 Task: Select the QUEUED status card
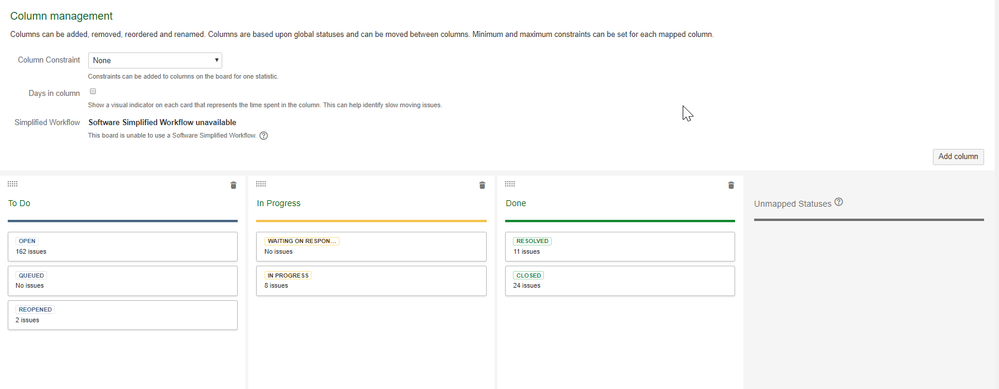[x=123, y=281]
